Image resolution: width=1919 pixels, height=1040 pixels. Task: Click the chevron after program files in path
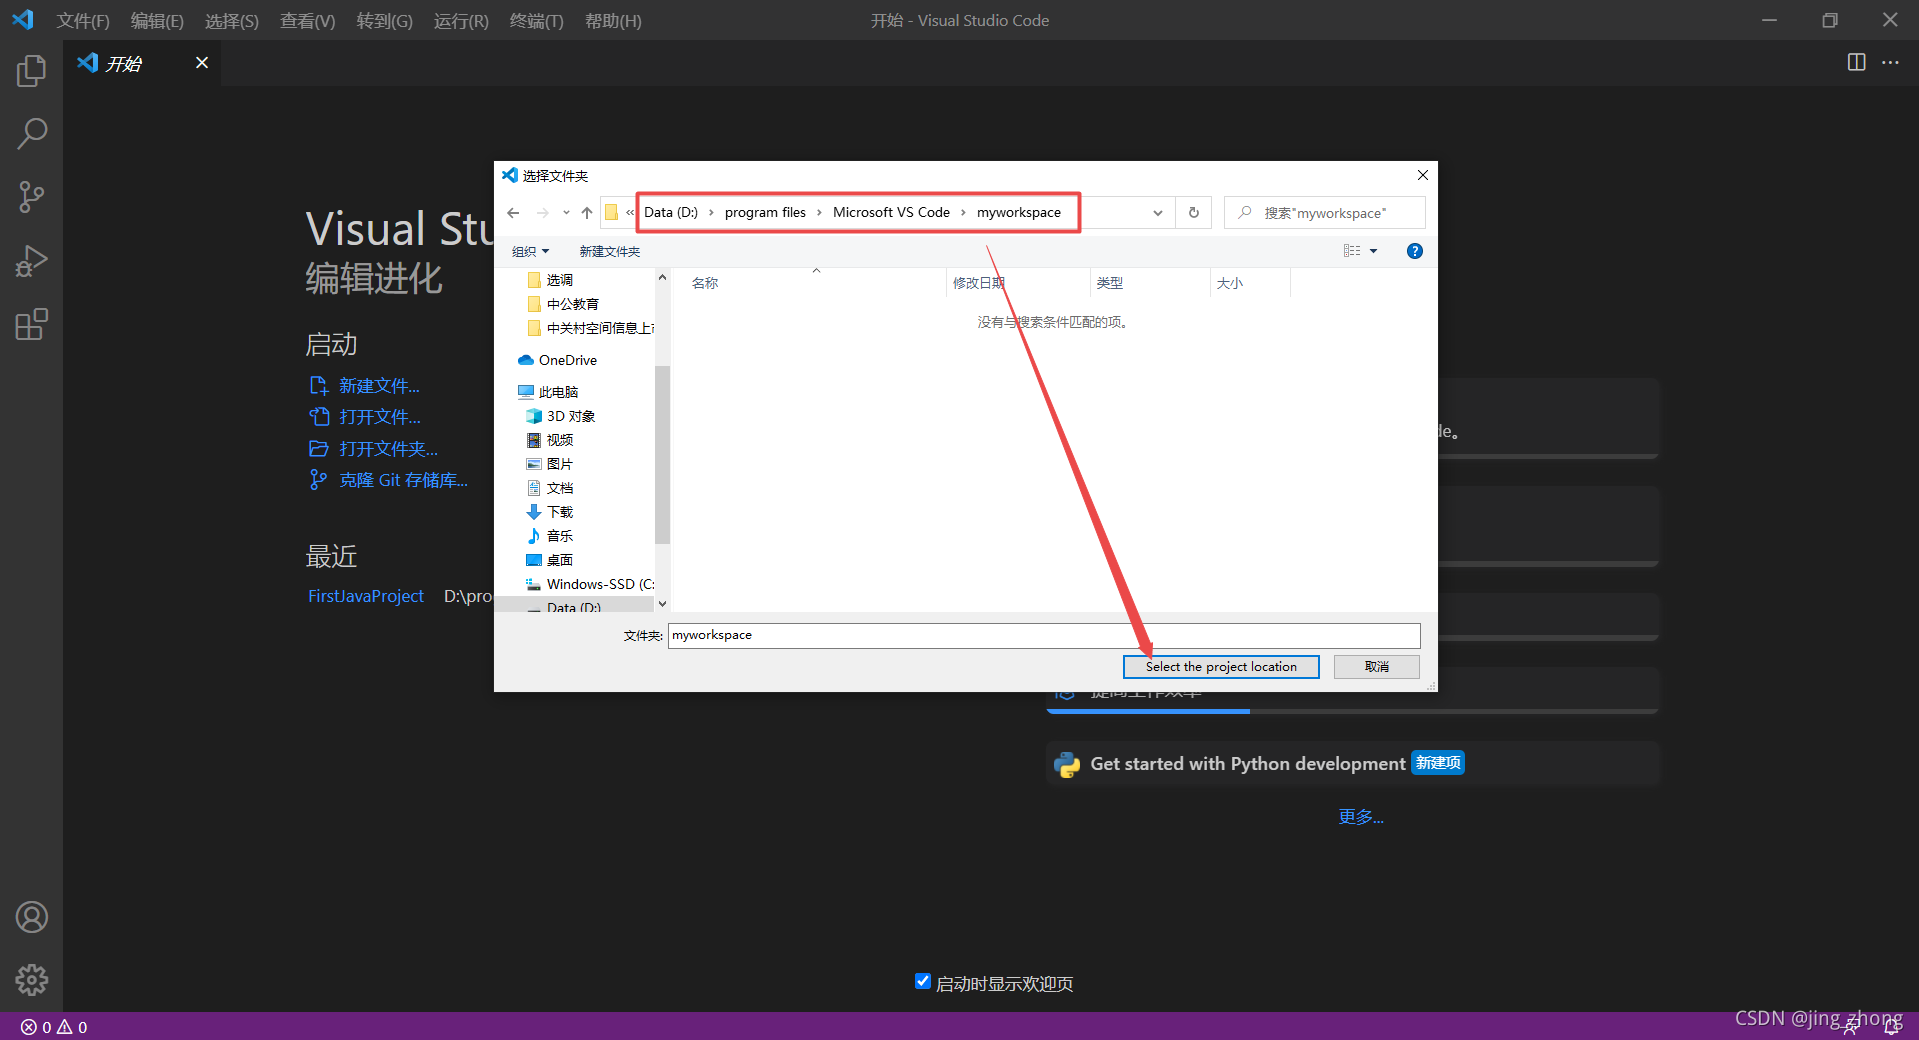click(x=819, y=213)
